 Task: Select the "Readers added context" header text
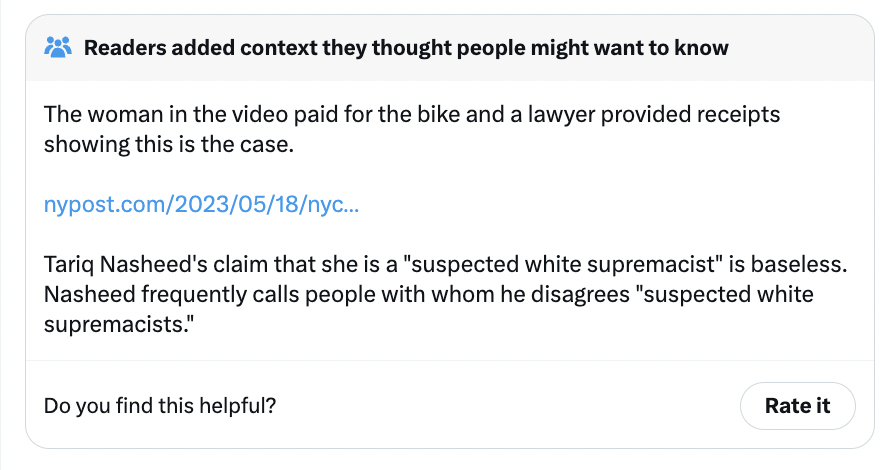[x=406, y=48]
